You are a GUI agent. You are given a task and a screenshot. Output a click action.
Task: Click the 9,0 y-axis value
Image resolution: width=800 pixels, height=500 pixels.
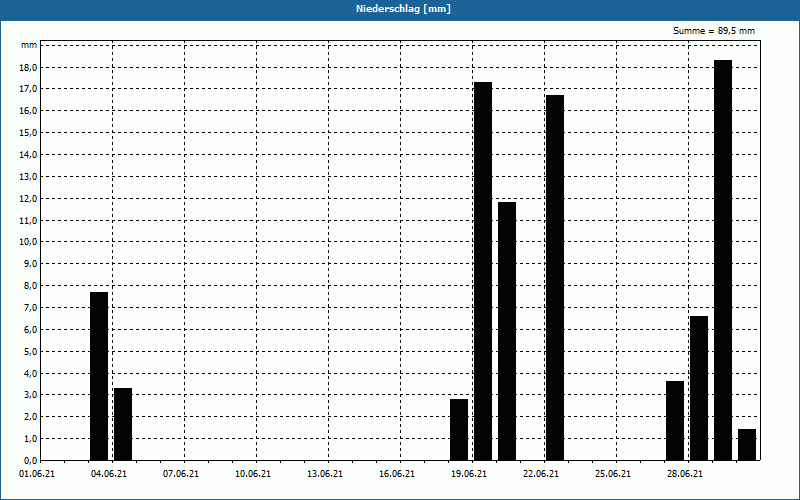coord(30,264)
